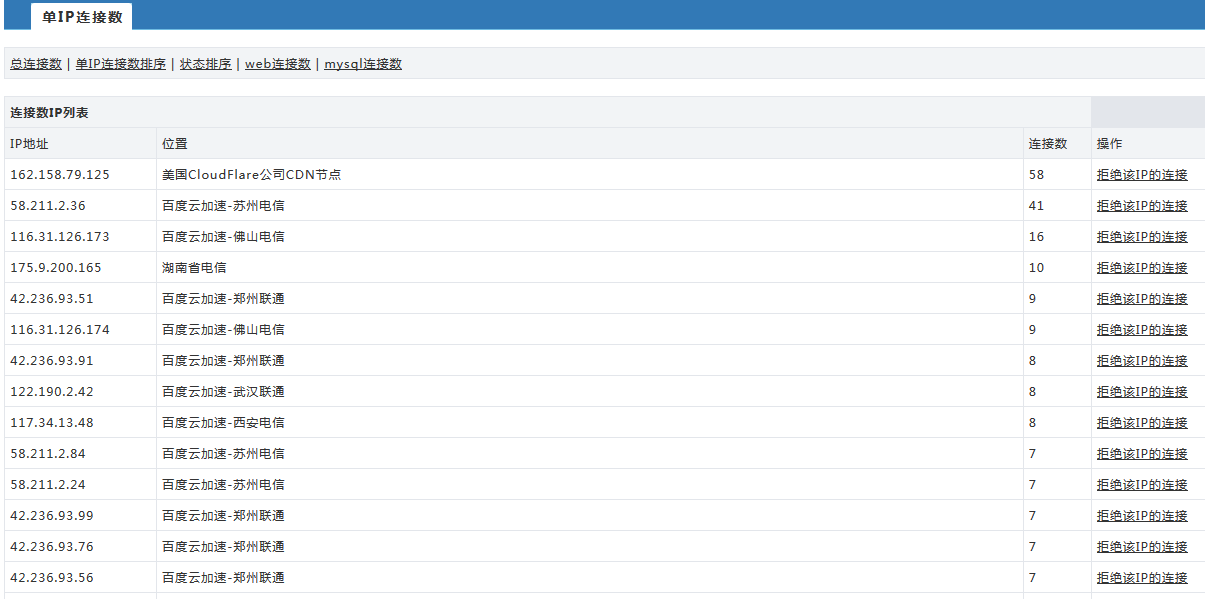
Task: Click 拒绝该IP的连接 for 58.211.2.84
Action: pos(1142,454)
